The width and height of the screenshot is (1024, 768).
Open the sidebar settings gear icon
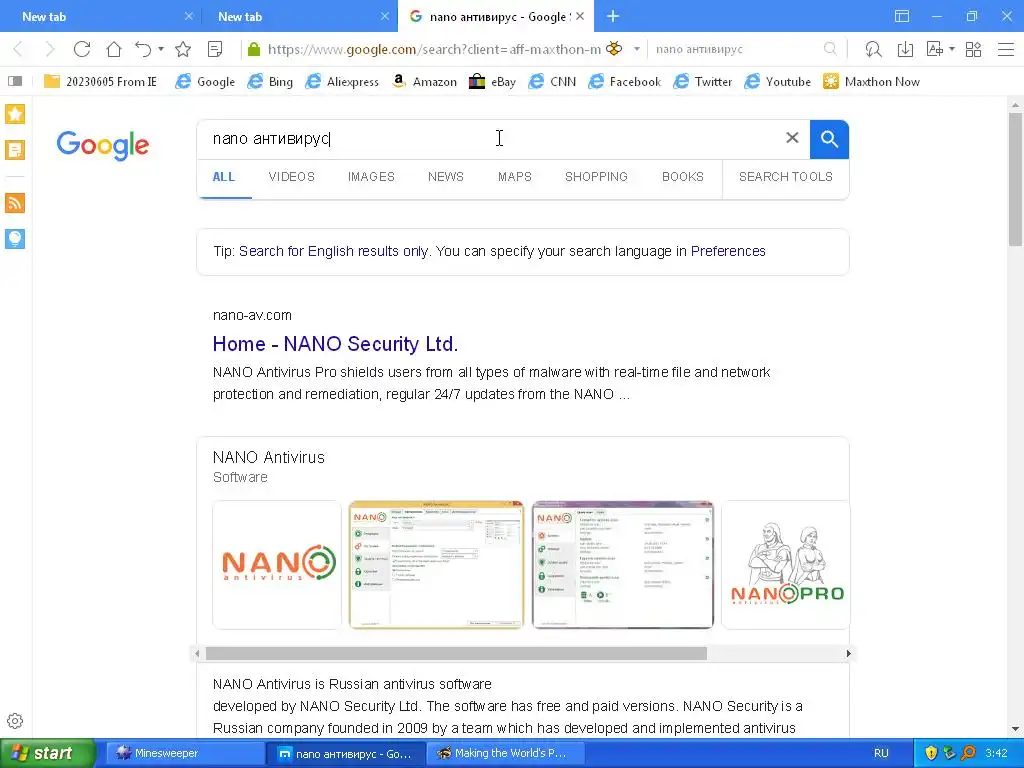(15, 721)
